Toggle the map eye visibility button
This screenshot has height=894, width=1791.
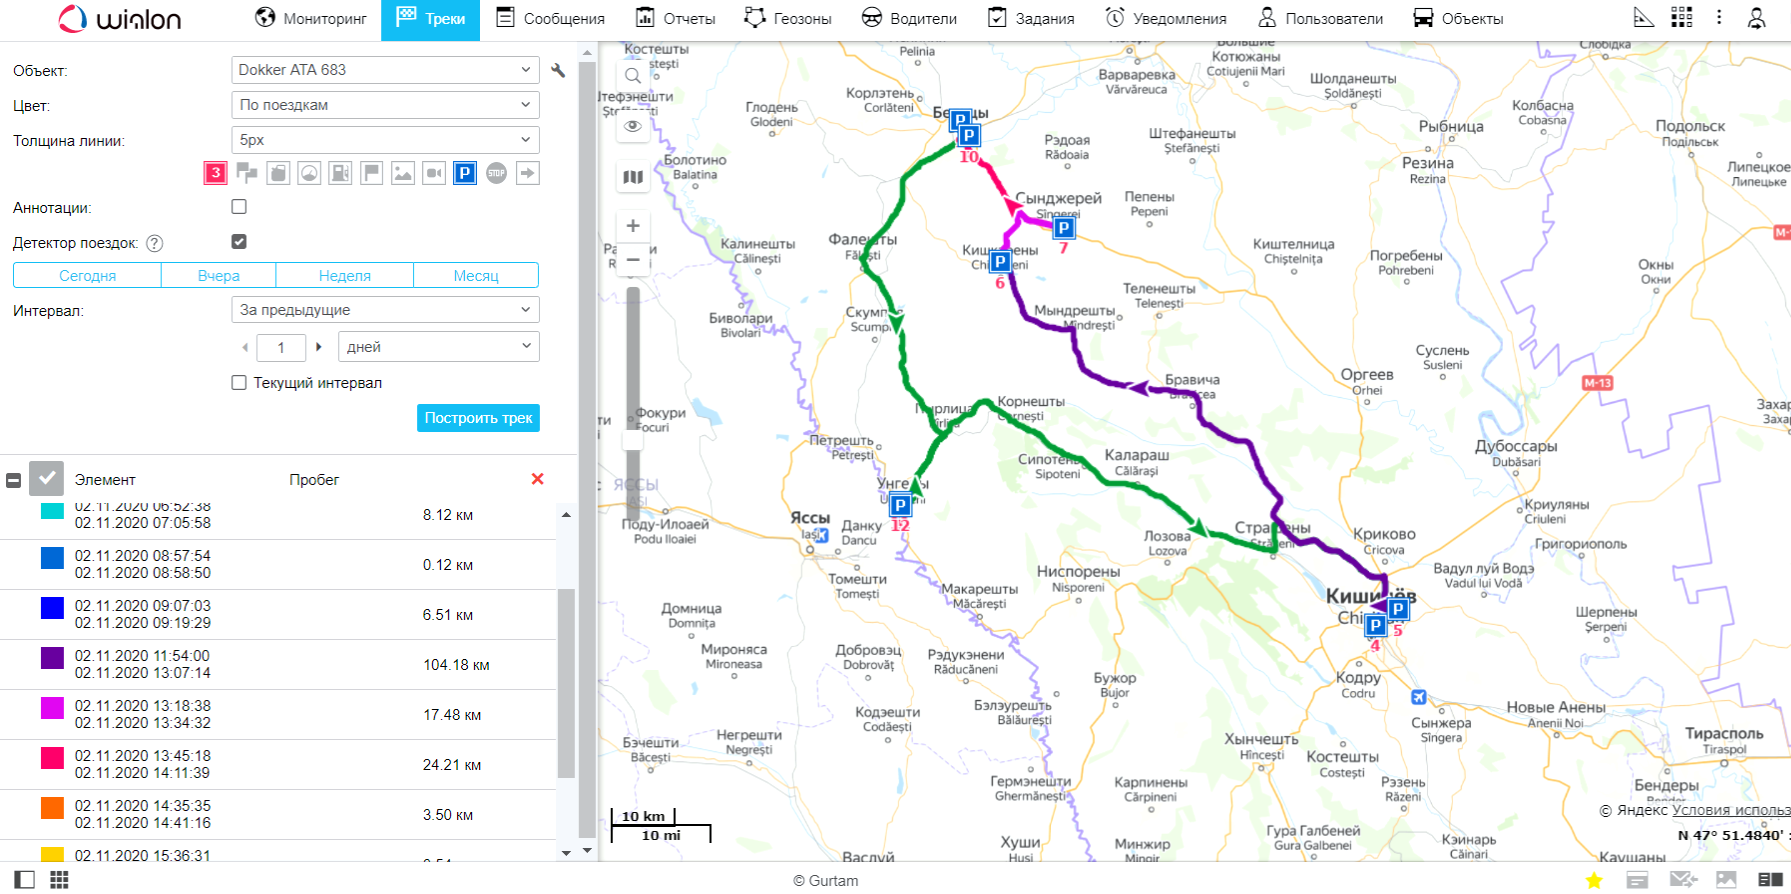[x=633, y=126]
